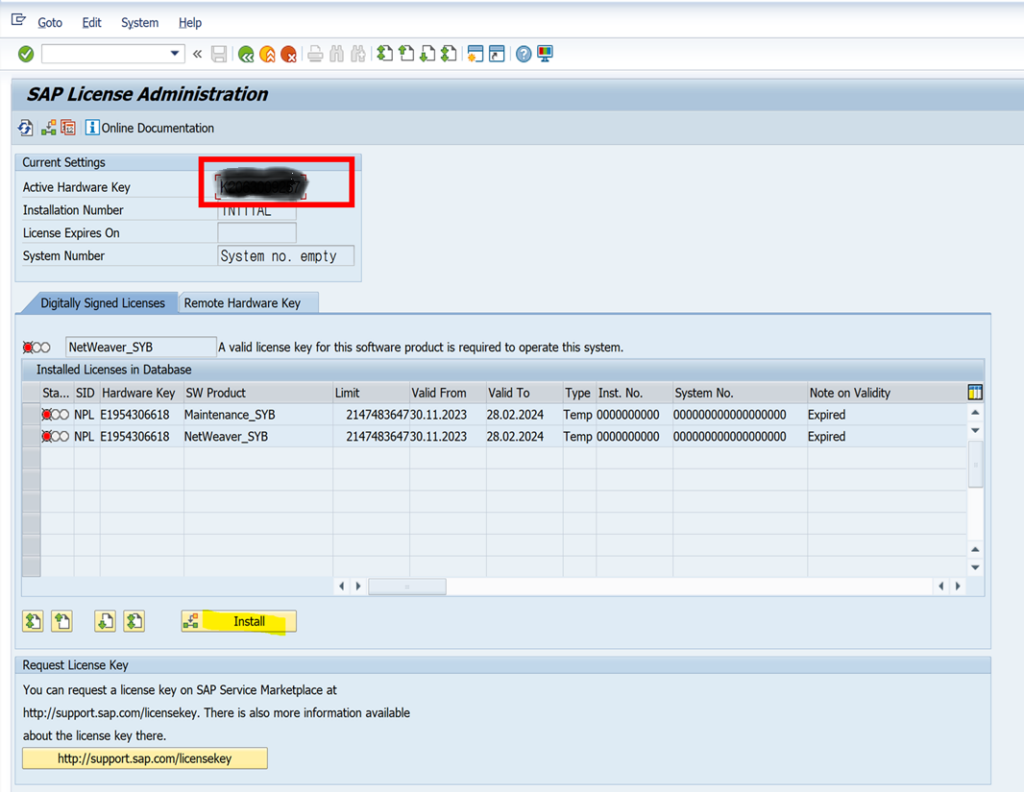Click Last Page icon in standard toolbar
1024x792 pixels.
click(x=449, y=54)
